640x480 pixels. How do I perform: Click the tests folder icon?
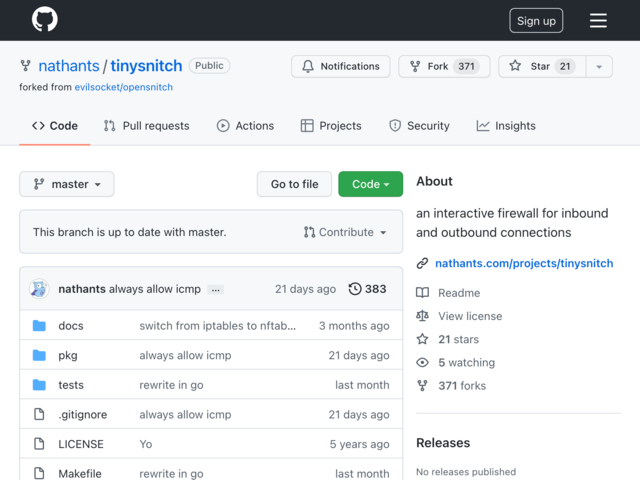(x=39, y=385)
